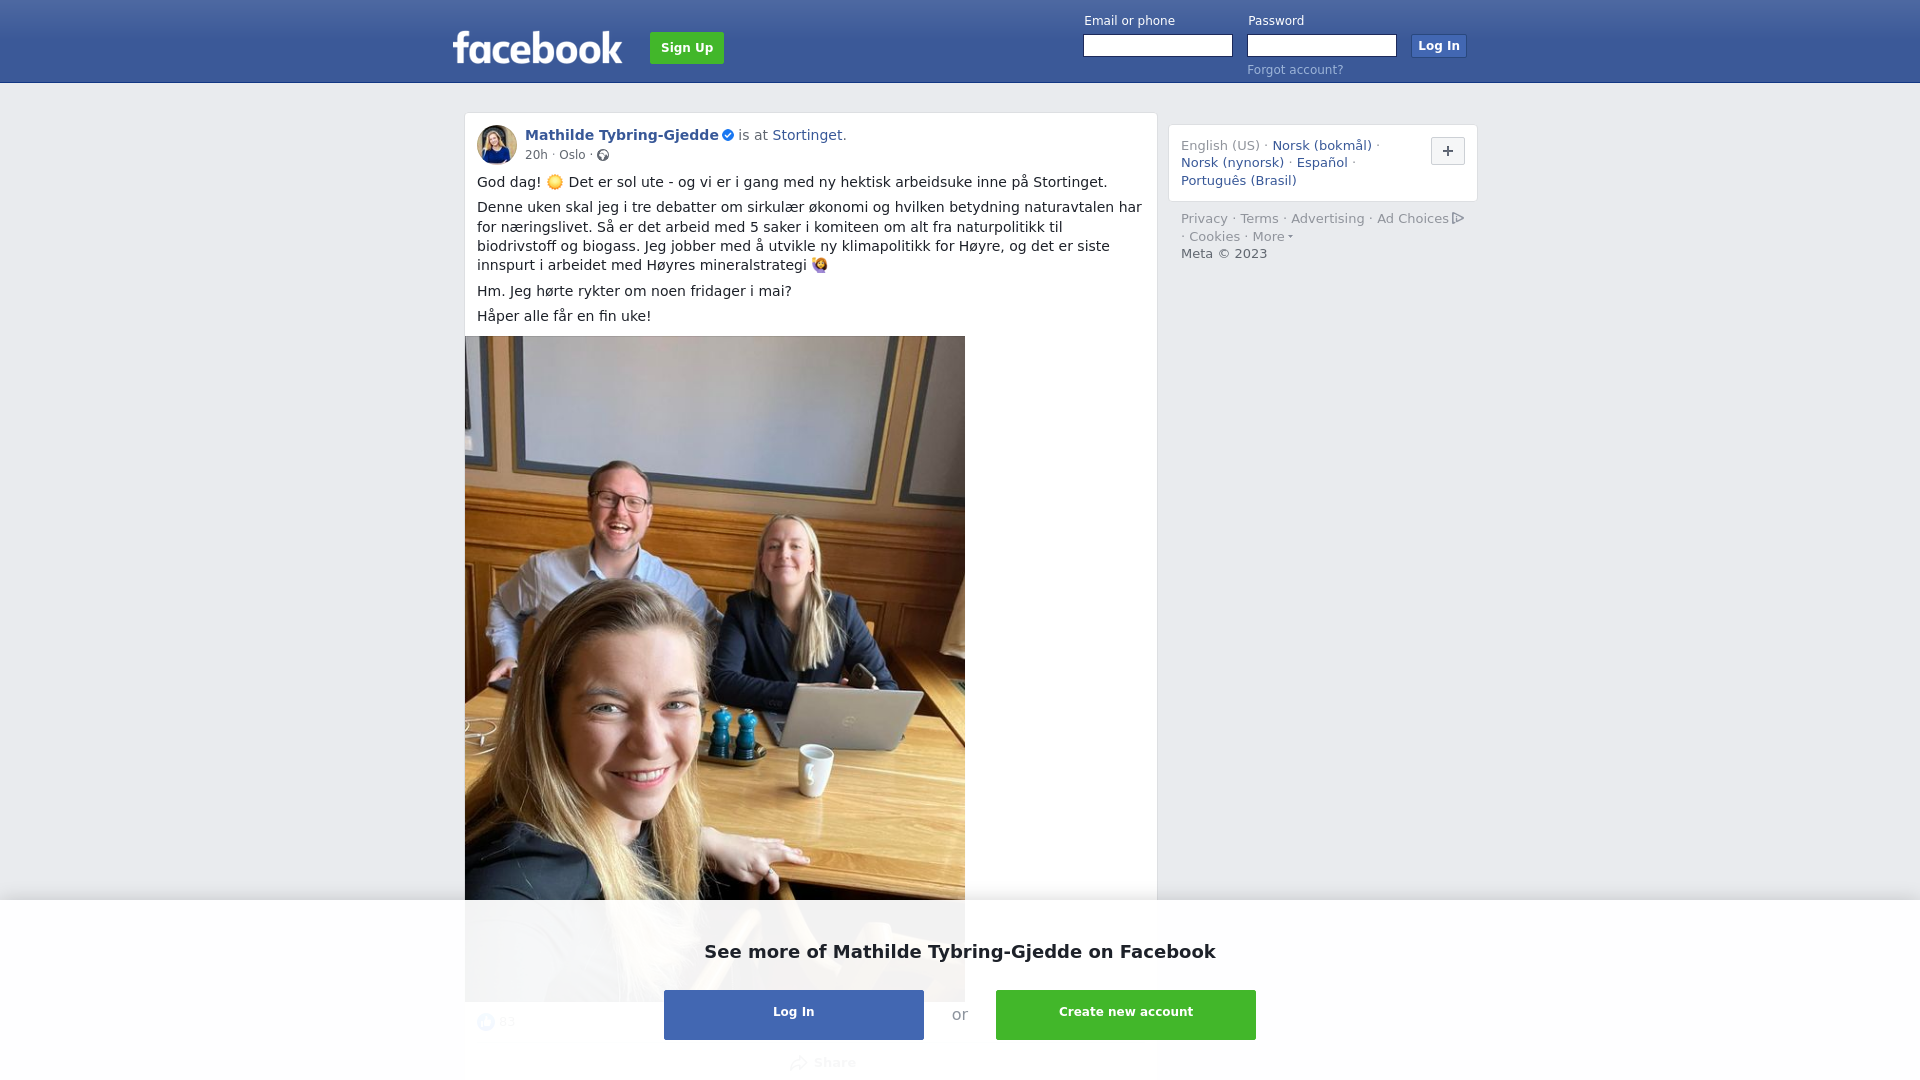The height and width of the screenshot is (1080, 1920).
Task: Focus the Email or phone field
Action: click(1158, 46)
